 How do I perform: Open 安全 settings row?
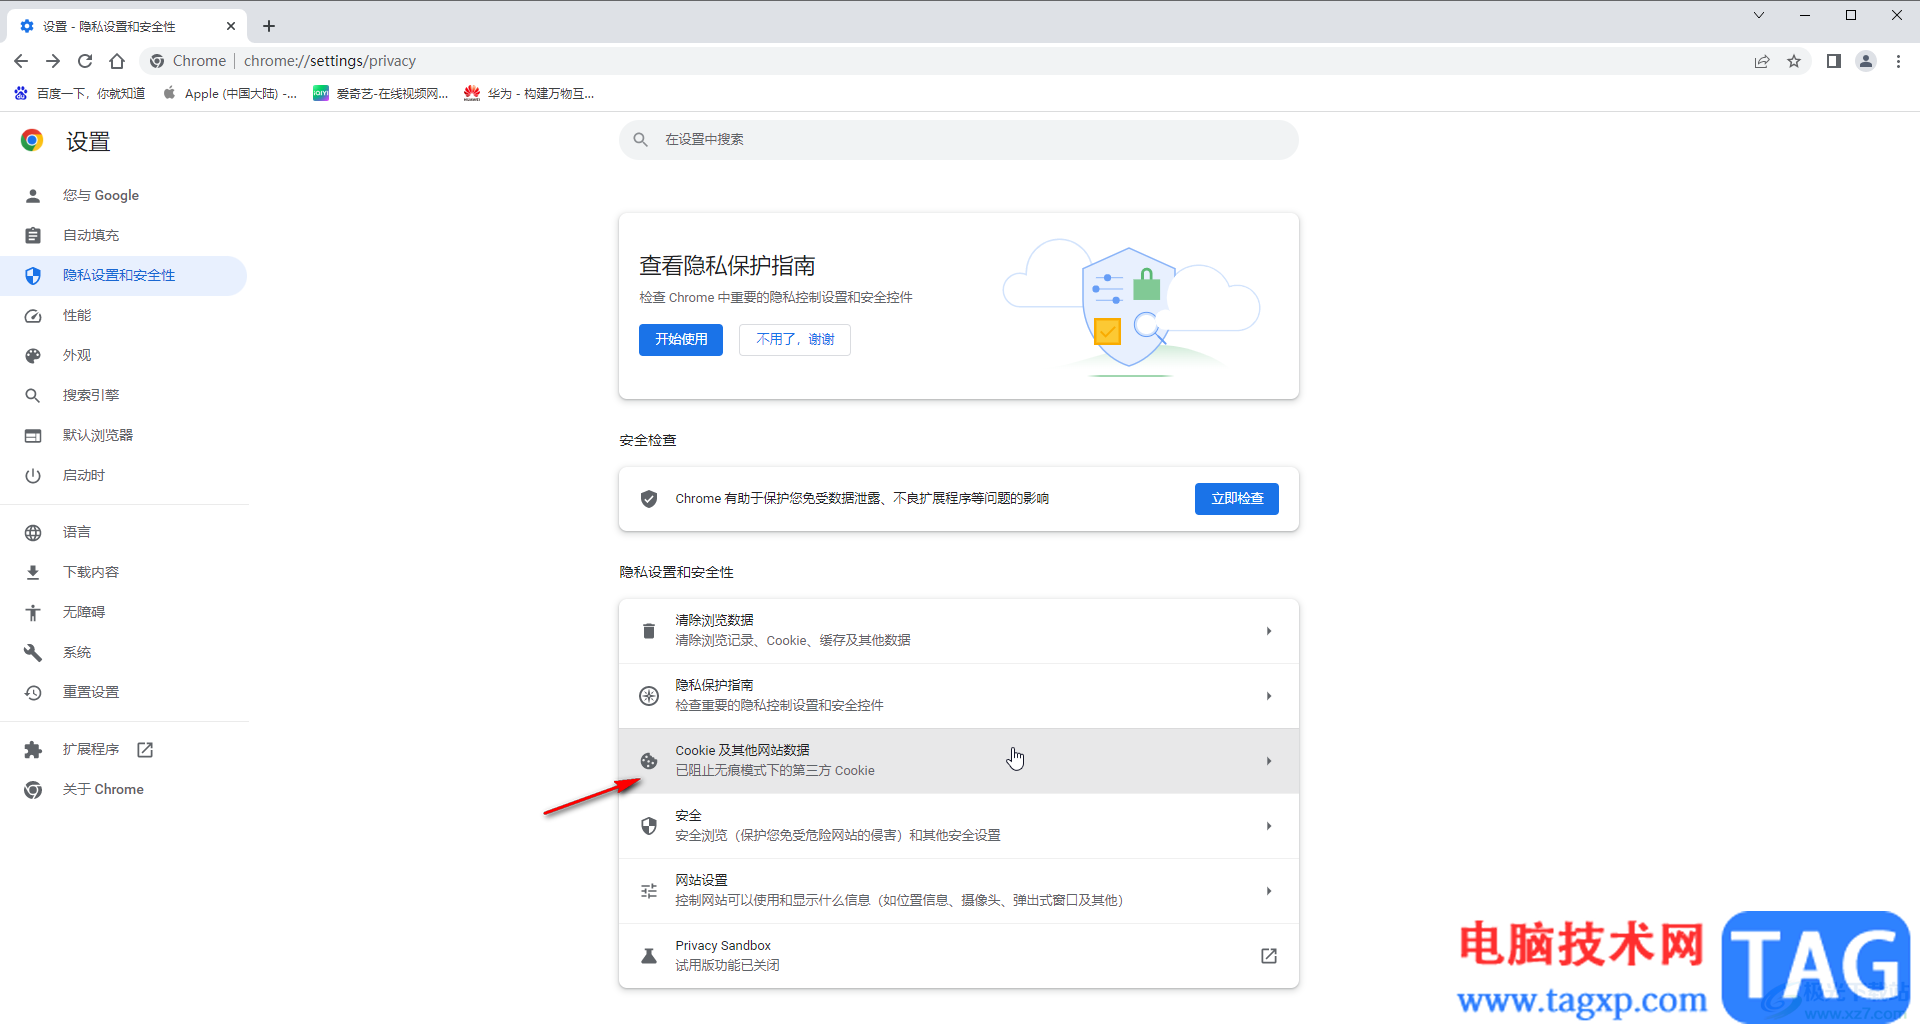pyautogui.click(x=958, y=826)
